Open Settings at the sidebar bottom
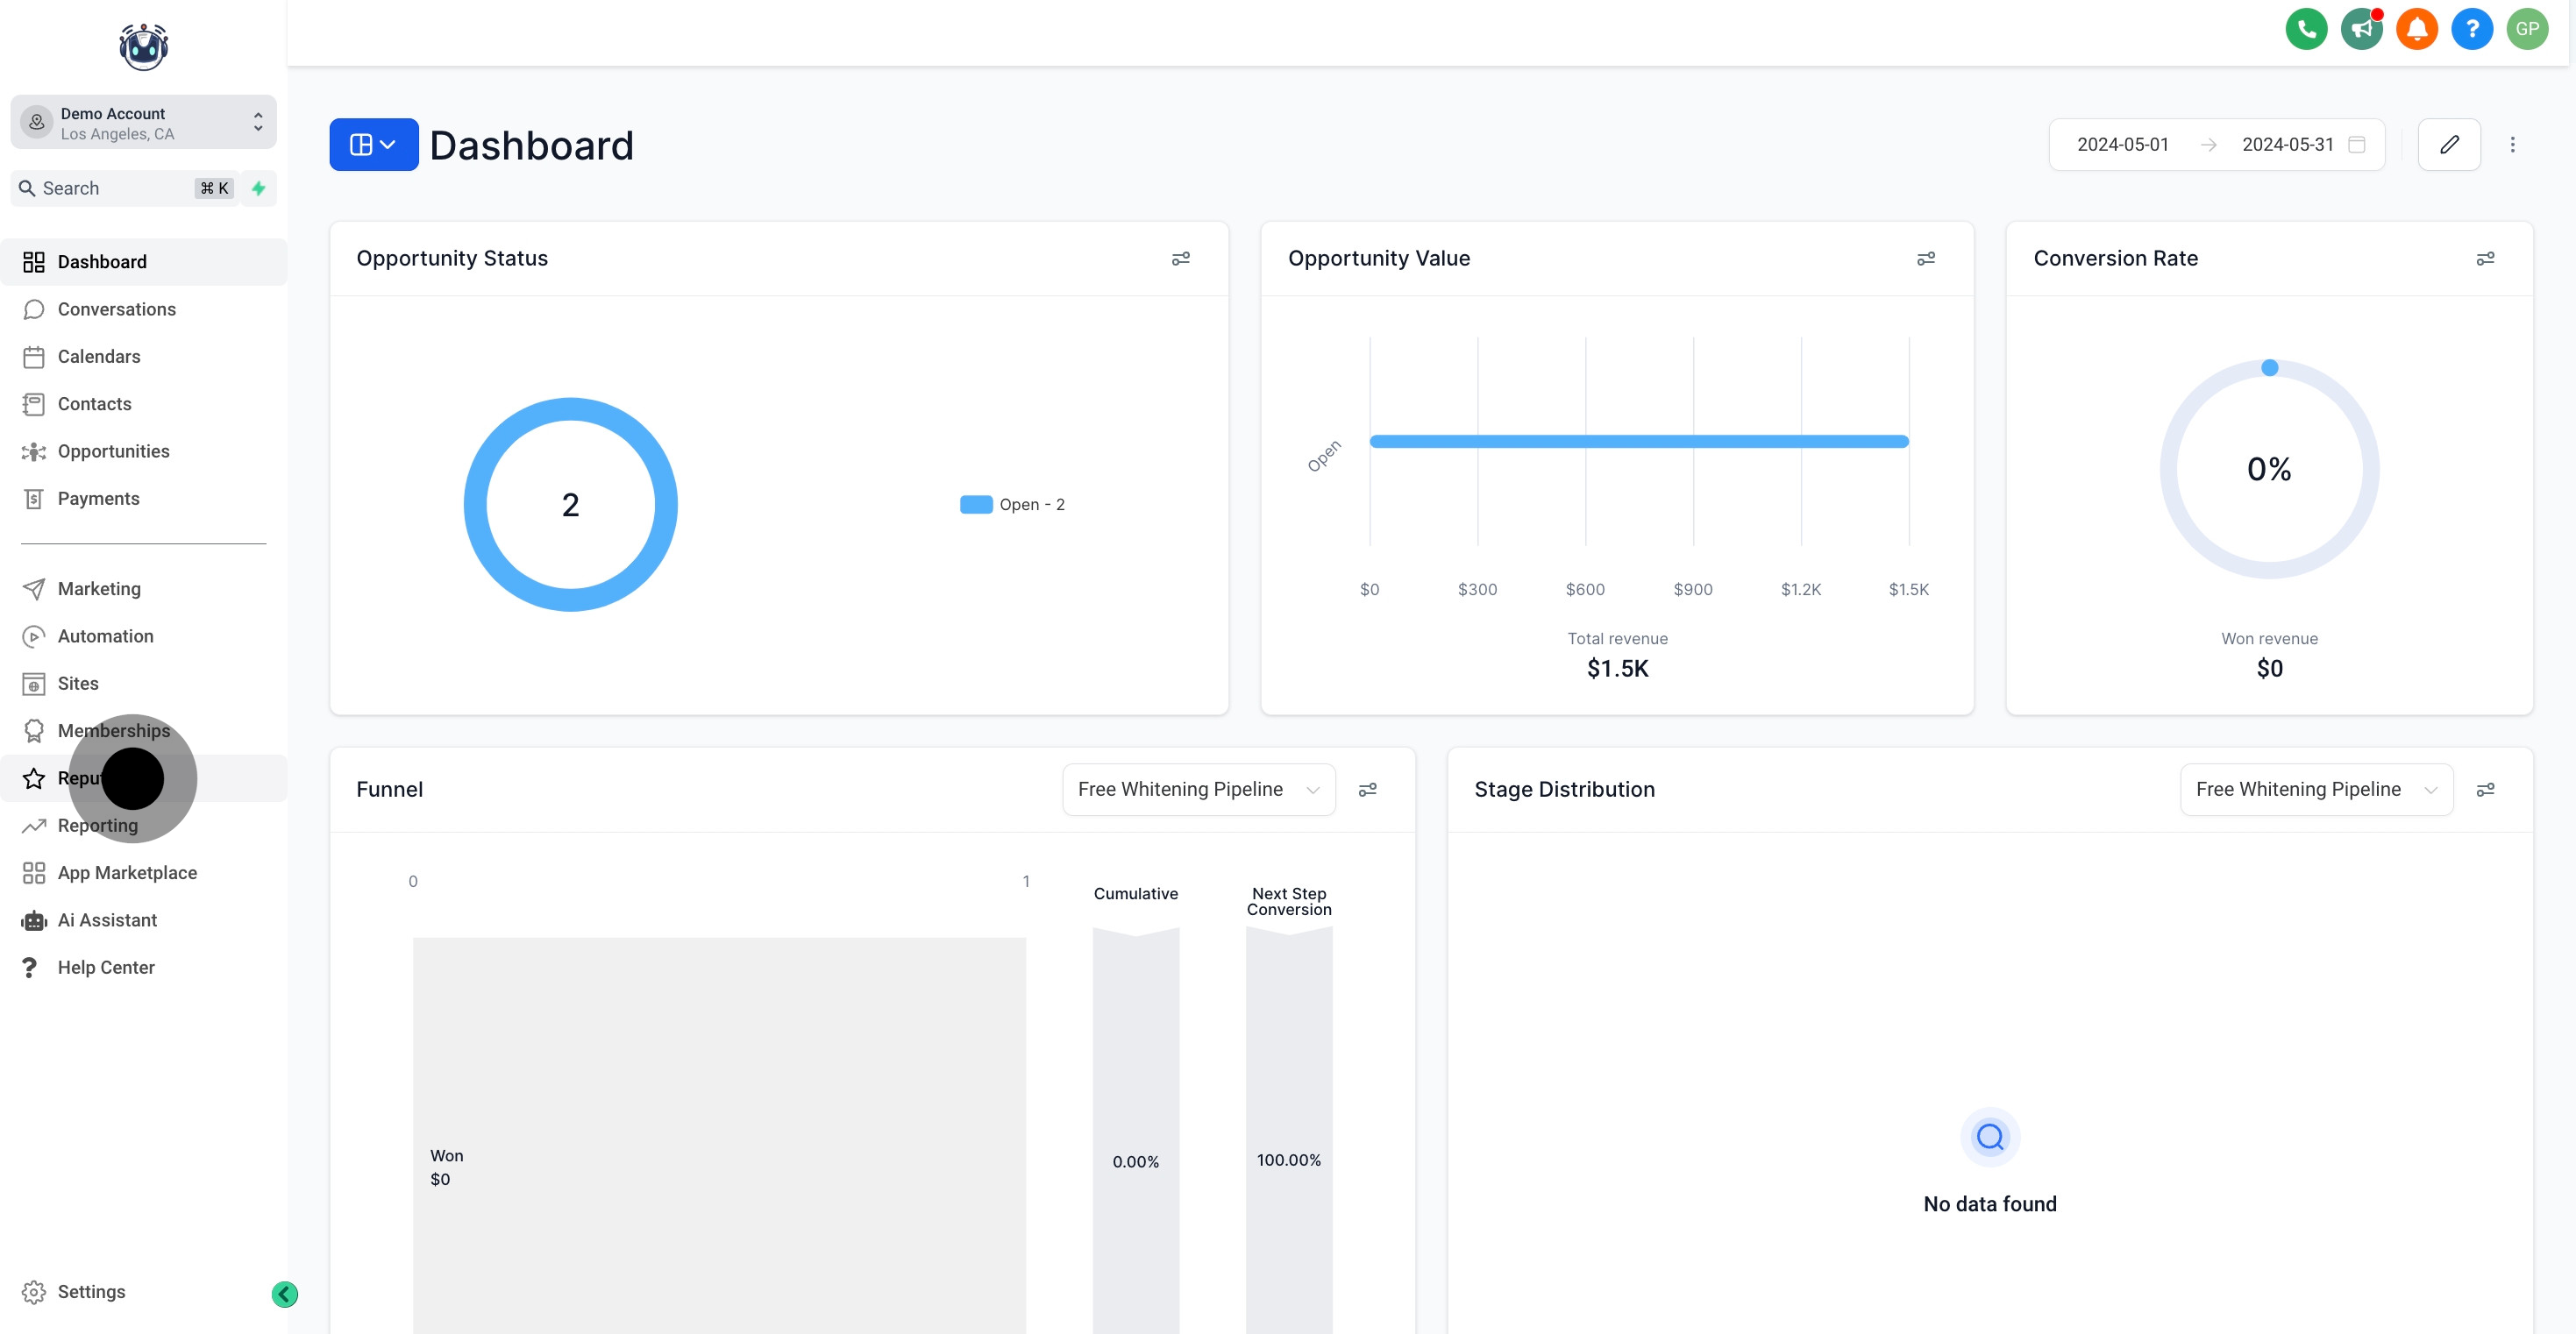This screenshot has width=2576, height=1334. 91,1292
